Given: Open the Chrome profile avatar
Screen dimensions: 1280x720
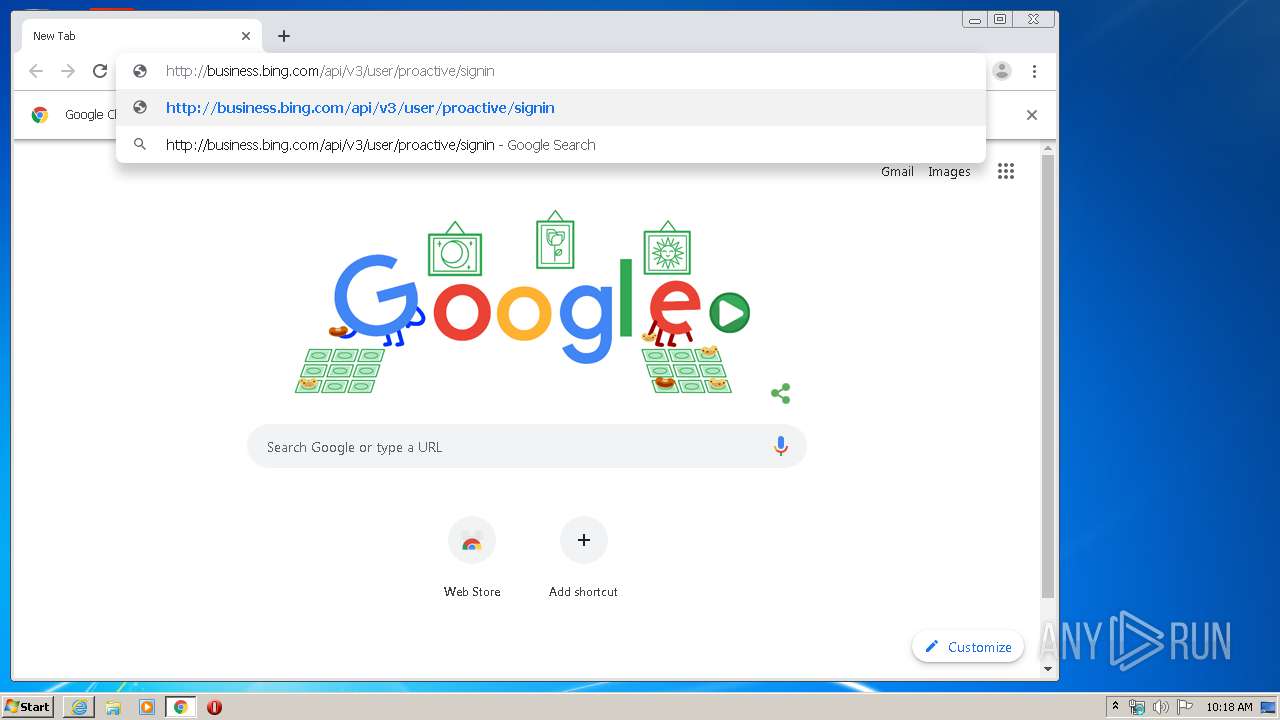Looking at the screenshot, I should (1002, 71).
